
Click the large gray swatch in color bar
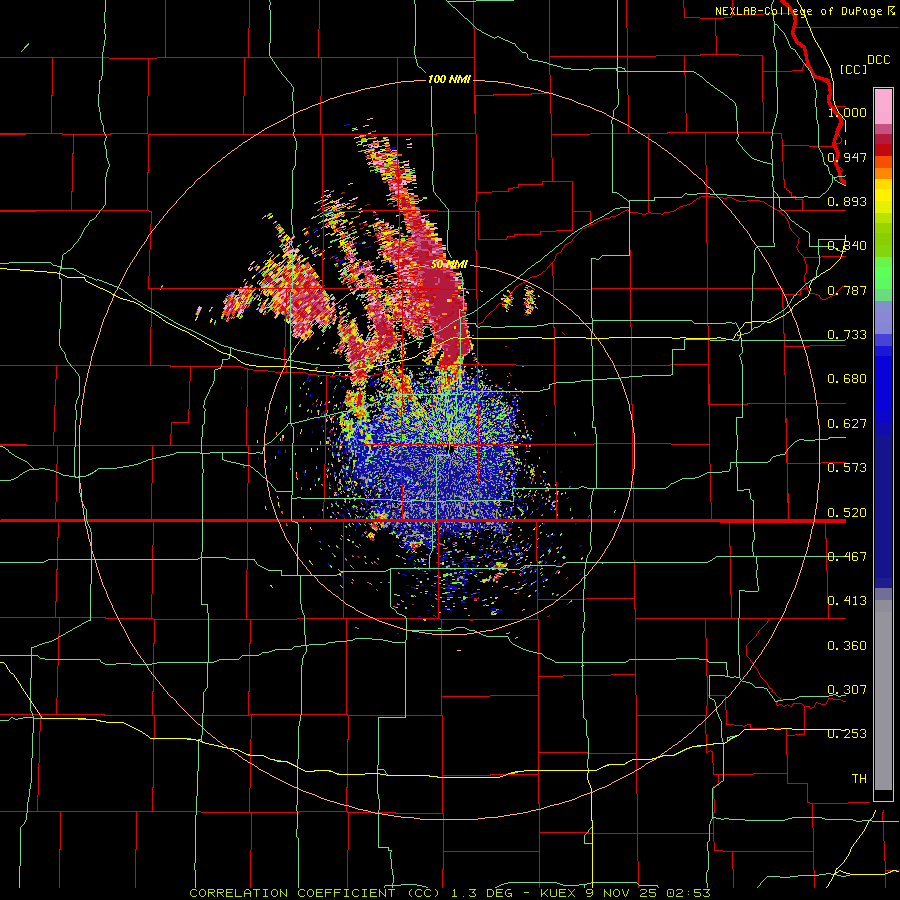883,695
